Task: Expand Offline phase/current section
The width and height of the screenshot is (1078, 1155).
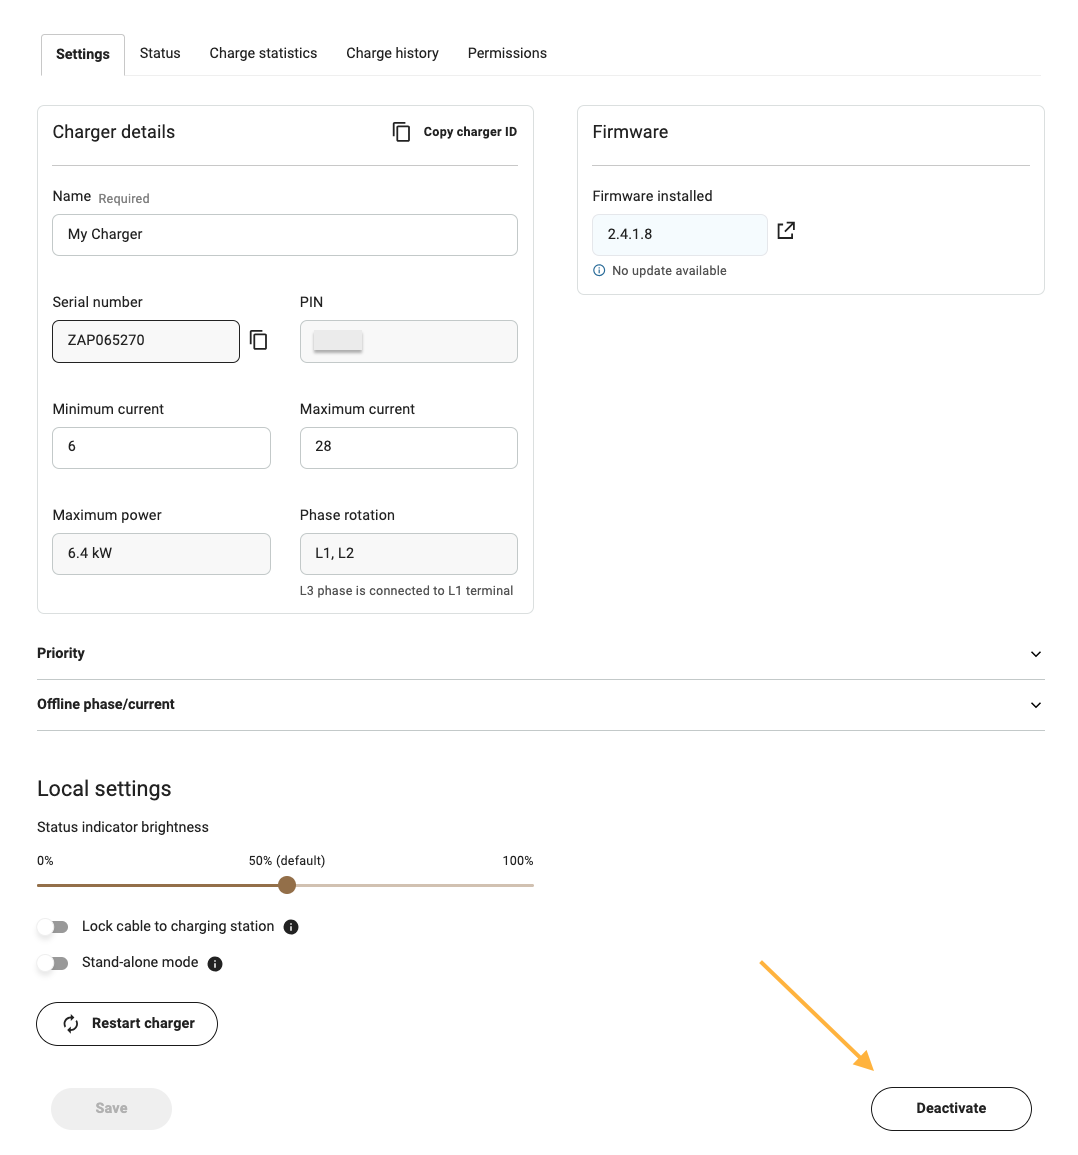Action: point(1035,705)
